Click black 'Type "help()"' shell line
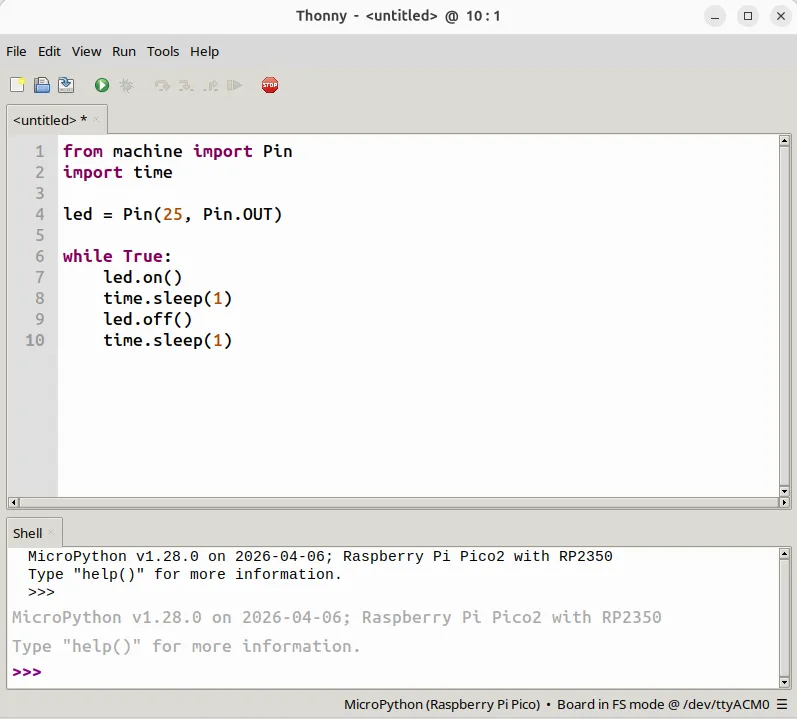Image resolution: width=797 pixels, height=719 pixels. 185,574
